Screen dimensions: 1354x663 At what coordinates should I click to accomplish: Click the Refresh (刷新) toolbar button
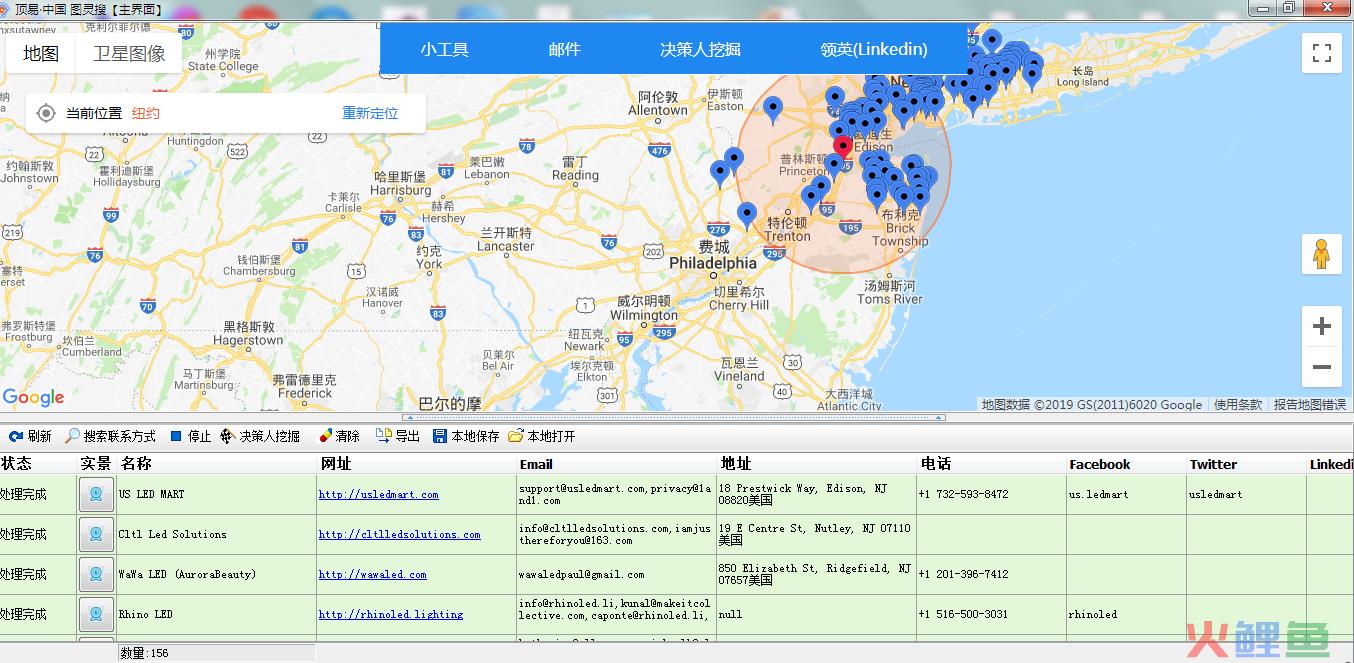click(x=30, y=436)
